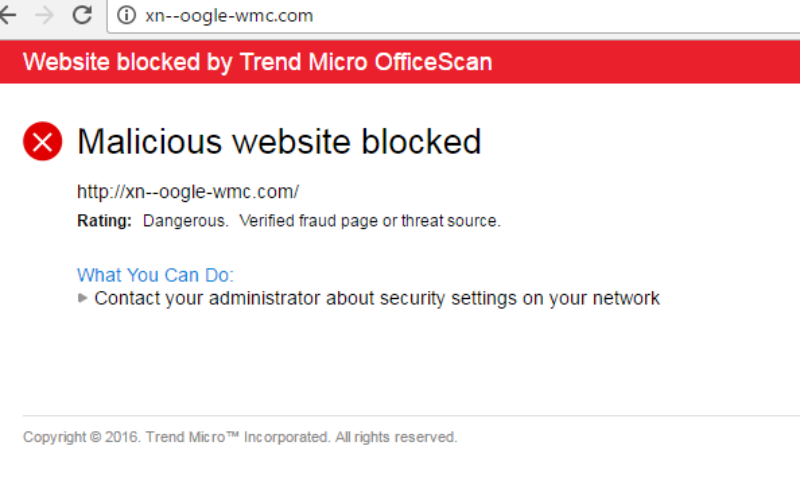
Task: Reload the blocked page
Action: 82,15
